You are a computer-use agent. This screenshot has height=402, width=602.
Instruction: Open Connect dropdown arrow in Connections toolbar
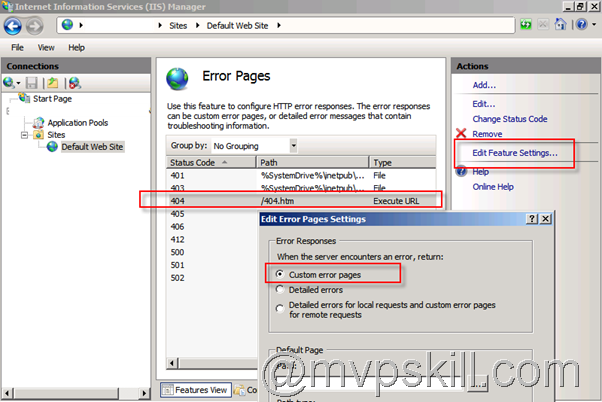[18, 83]
